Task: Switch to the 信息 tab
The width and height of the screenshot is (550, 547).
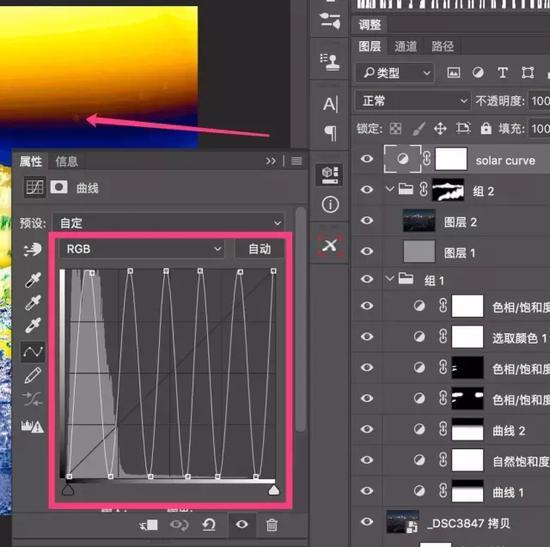Action: [67, 162]
